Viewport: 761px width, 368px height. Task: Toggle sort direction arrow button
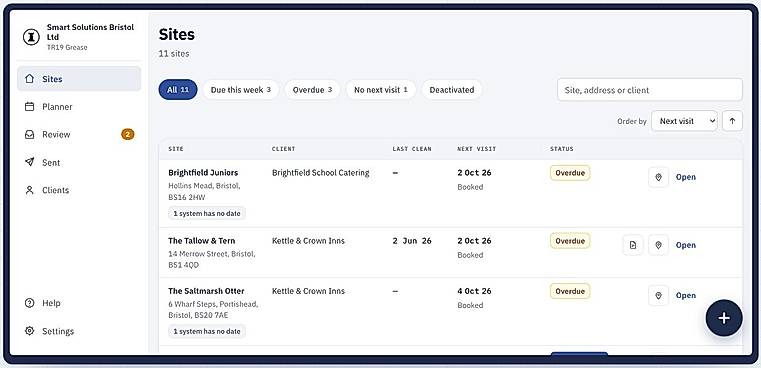[x=732, y=121]
